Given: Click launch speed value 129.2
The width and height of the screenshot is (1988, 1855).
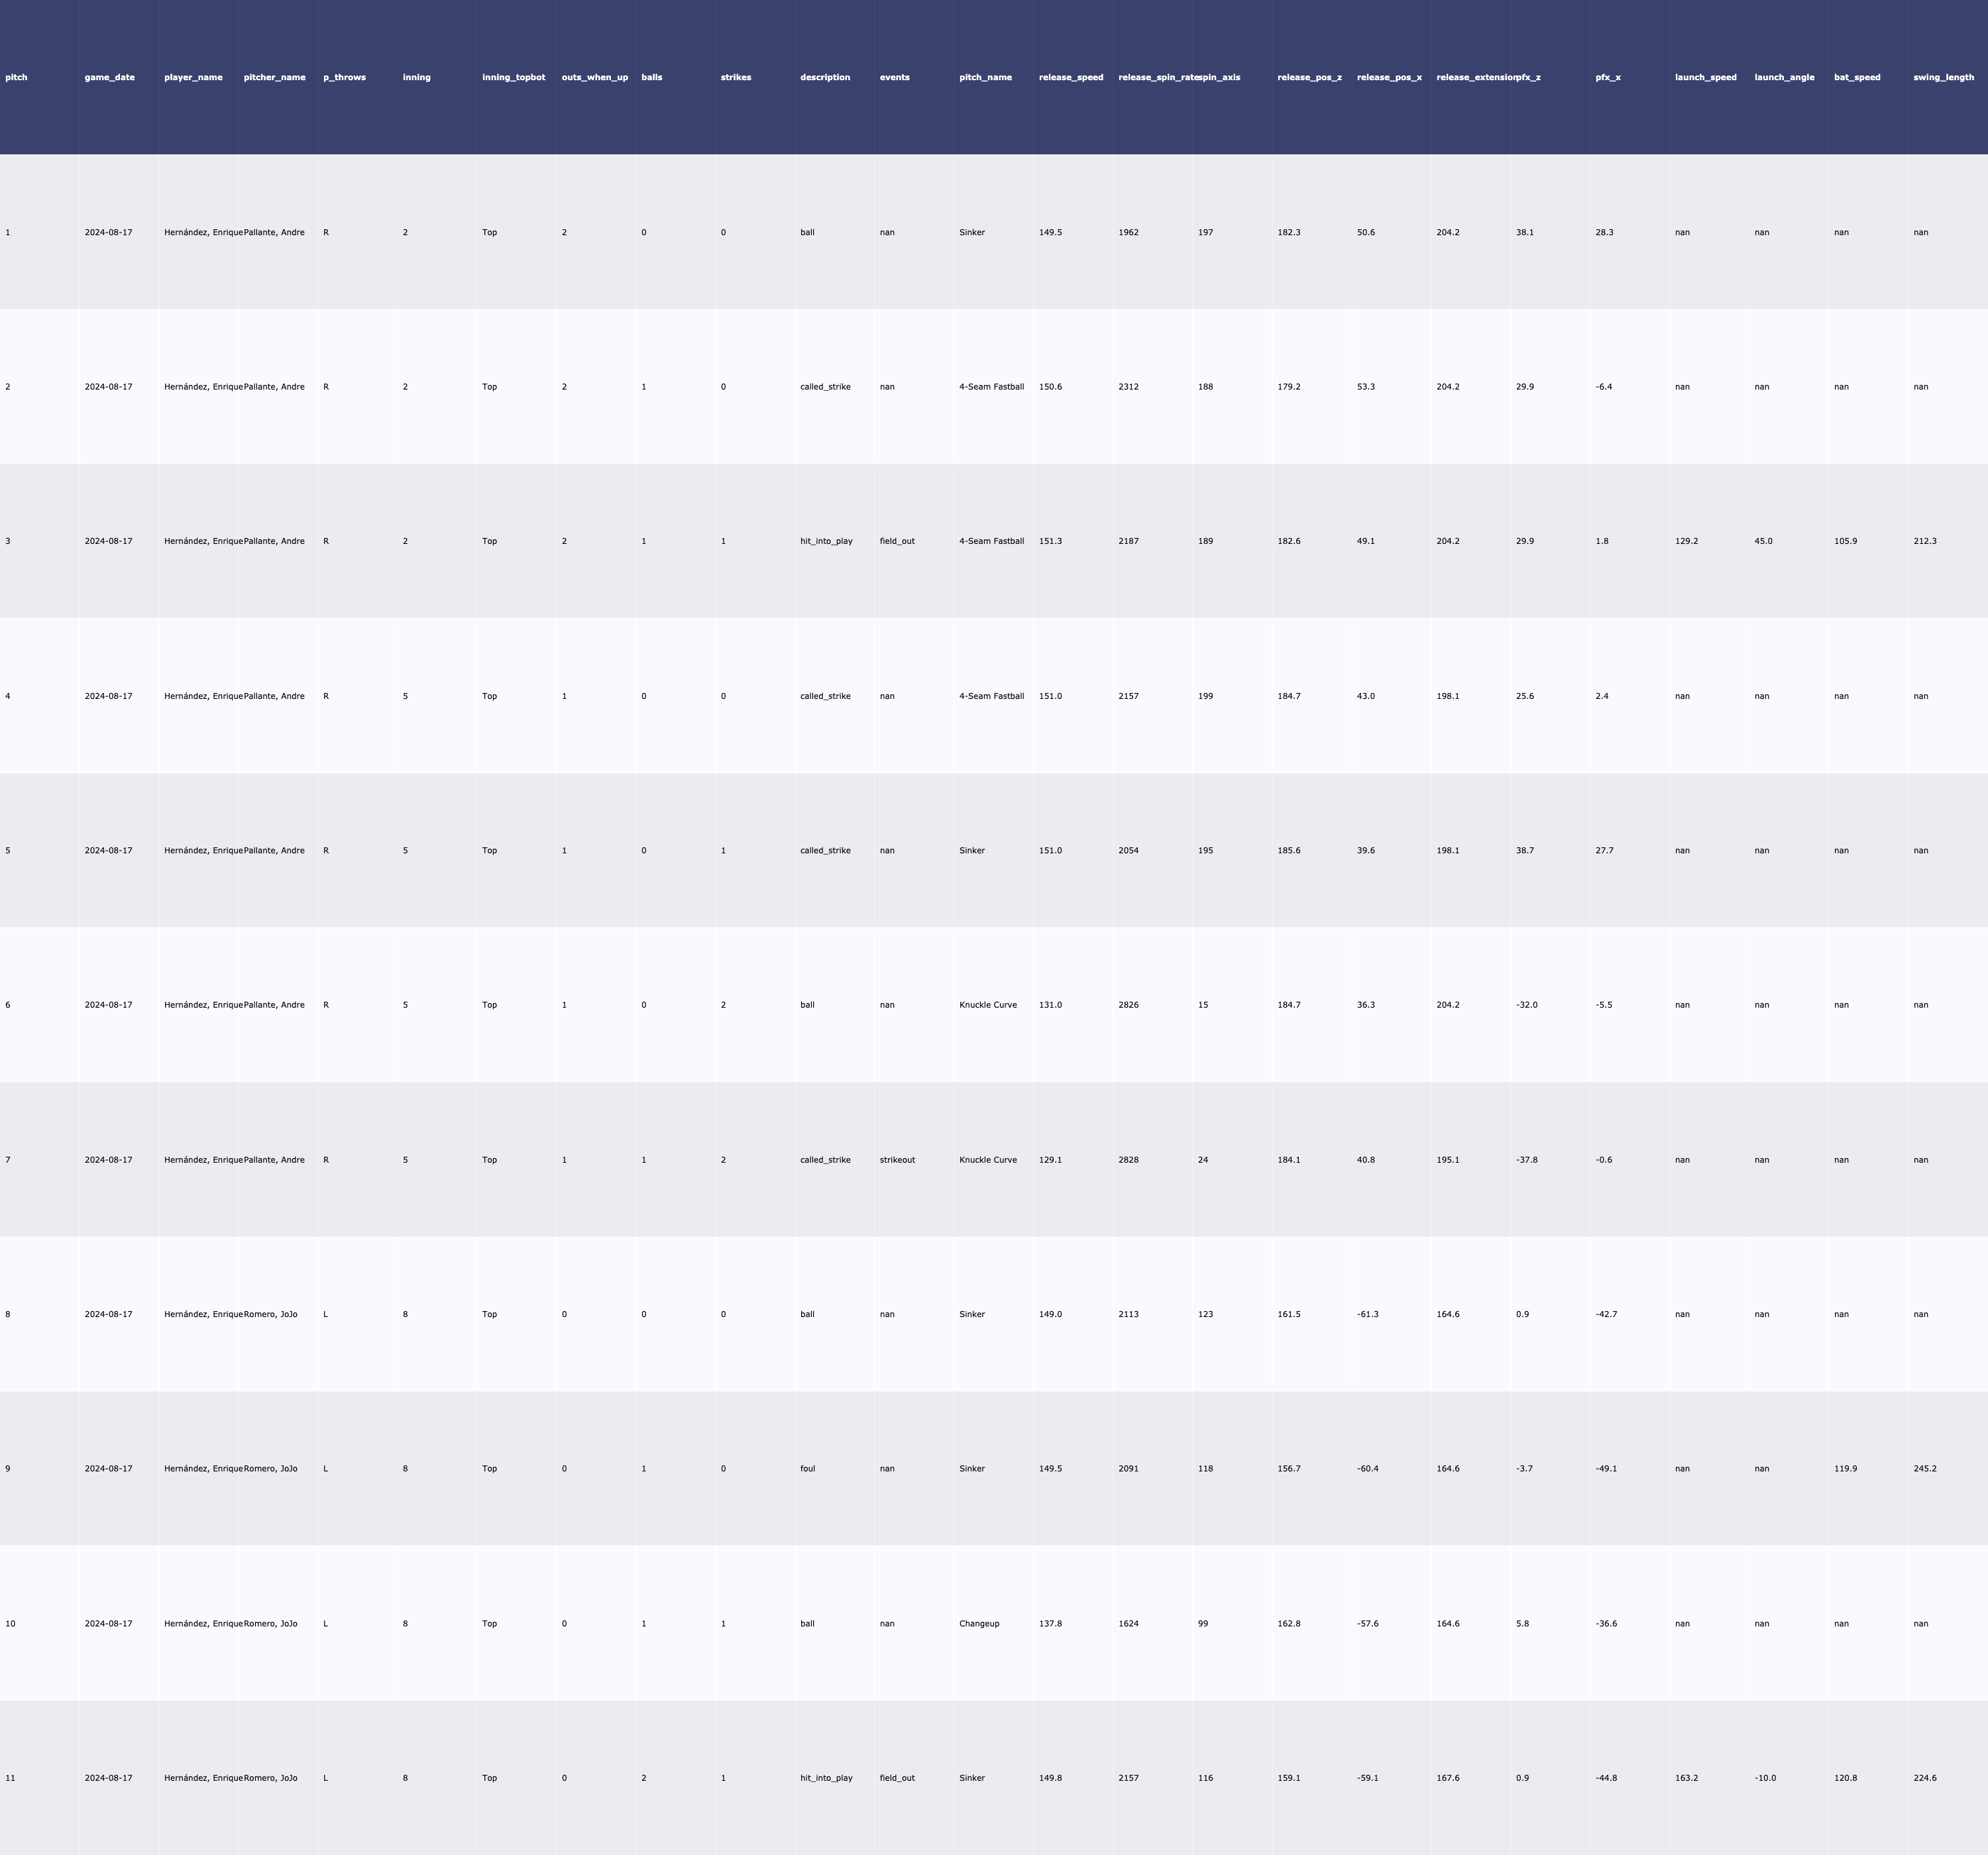Looking at the screenshot, I should [x=1686, y=541].
